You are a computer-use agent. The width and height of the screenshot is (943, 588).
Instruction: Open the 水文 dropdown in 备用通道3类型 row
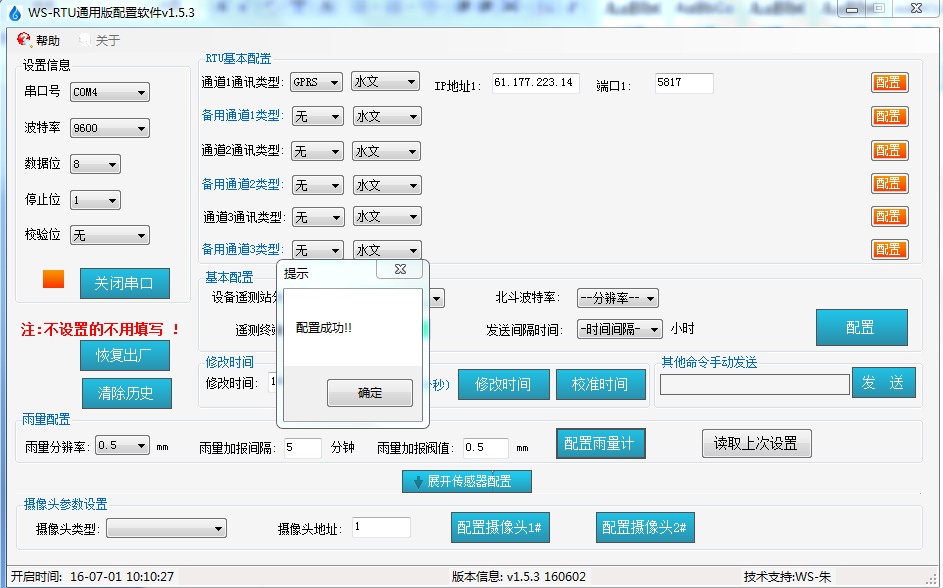(387, 250)
